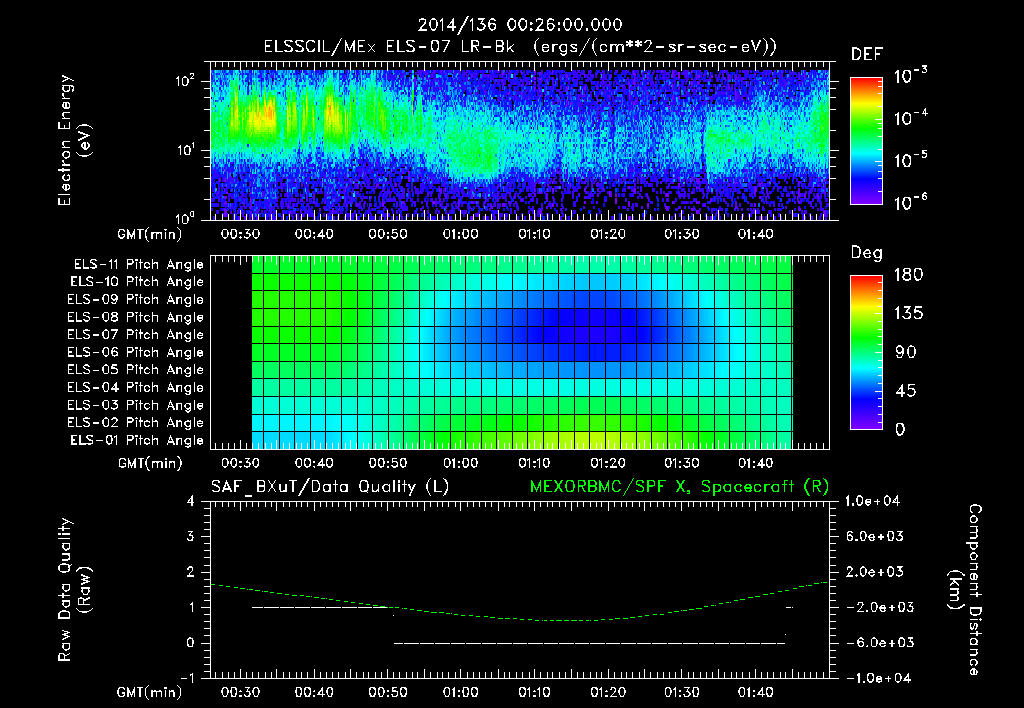Click the Raw Data Quality (Raw) axis label
This screenshot has height=708, width=1024.
coord(74,589)
